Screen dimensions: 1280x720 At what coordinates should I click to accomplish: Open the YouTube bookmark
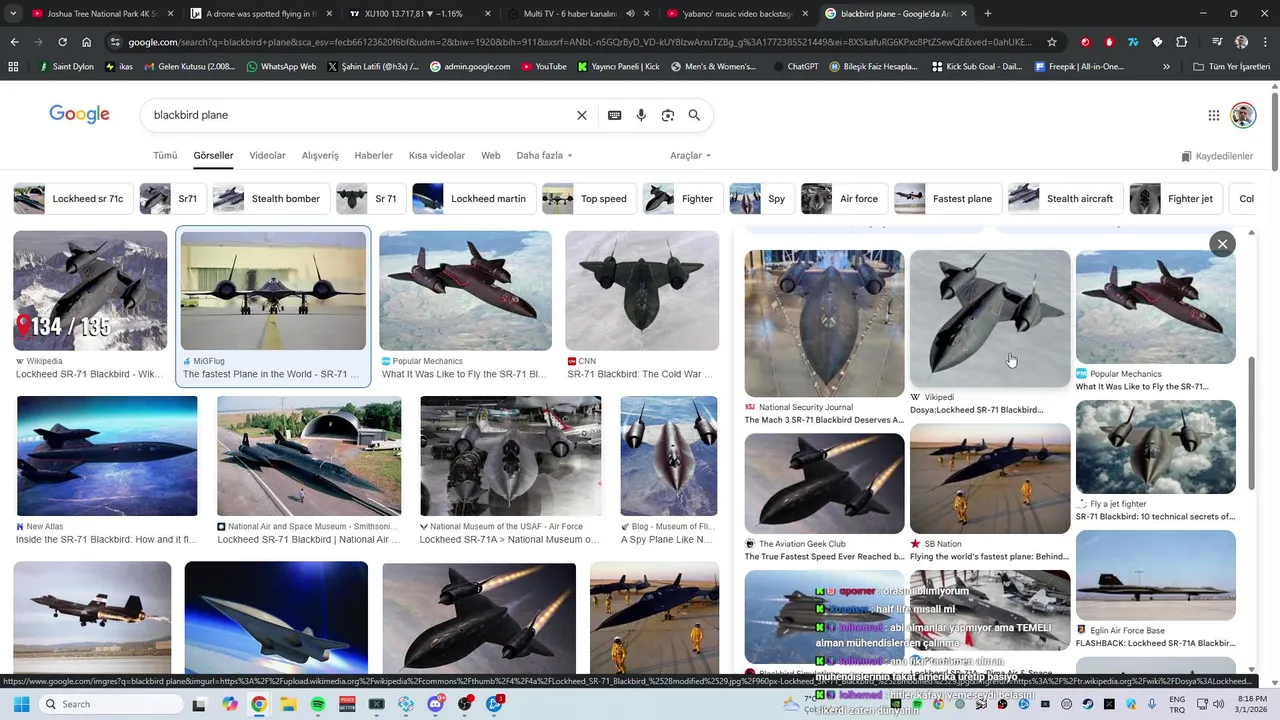pos(542,67)
